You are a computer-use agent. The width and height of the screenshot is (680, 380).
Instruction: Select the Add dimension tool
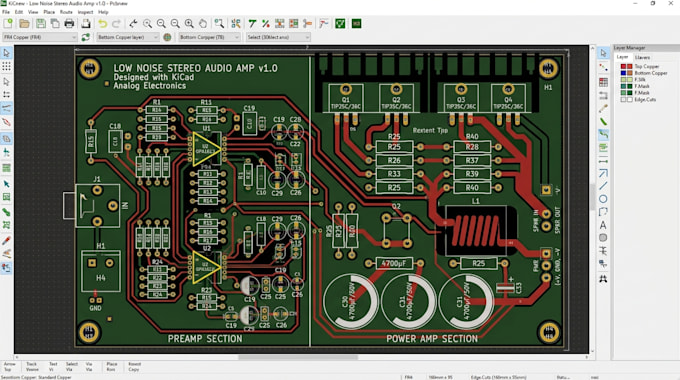[x=603, y=161]
